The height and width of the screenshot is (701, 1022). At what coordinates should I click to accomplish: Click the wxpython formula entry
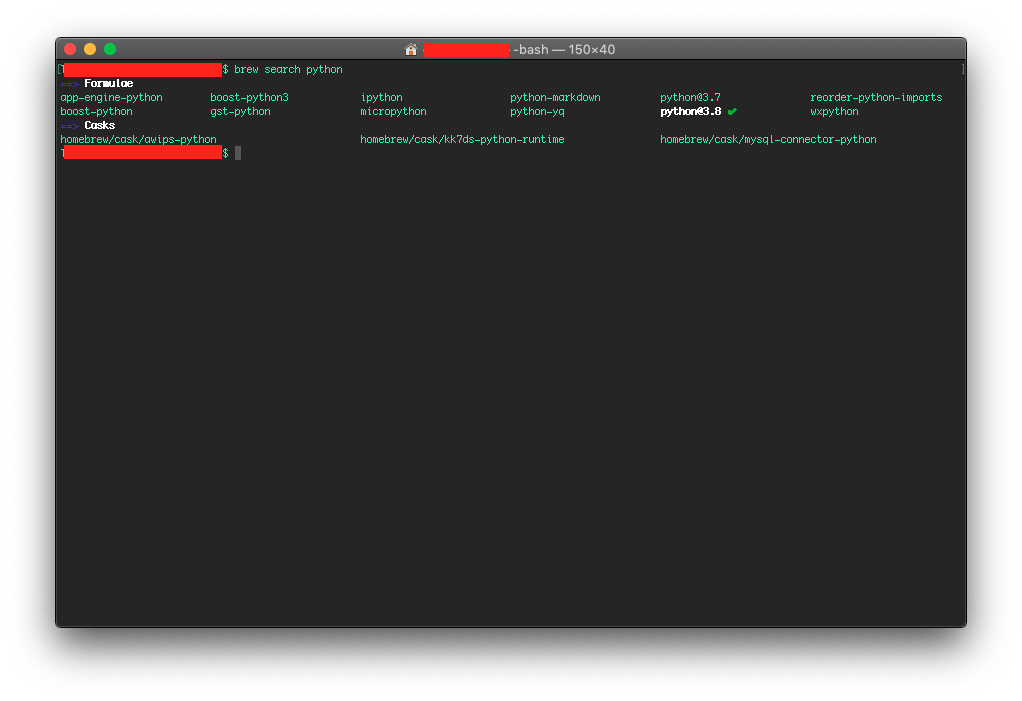tap(834, 111)
